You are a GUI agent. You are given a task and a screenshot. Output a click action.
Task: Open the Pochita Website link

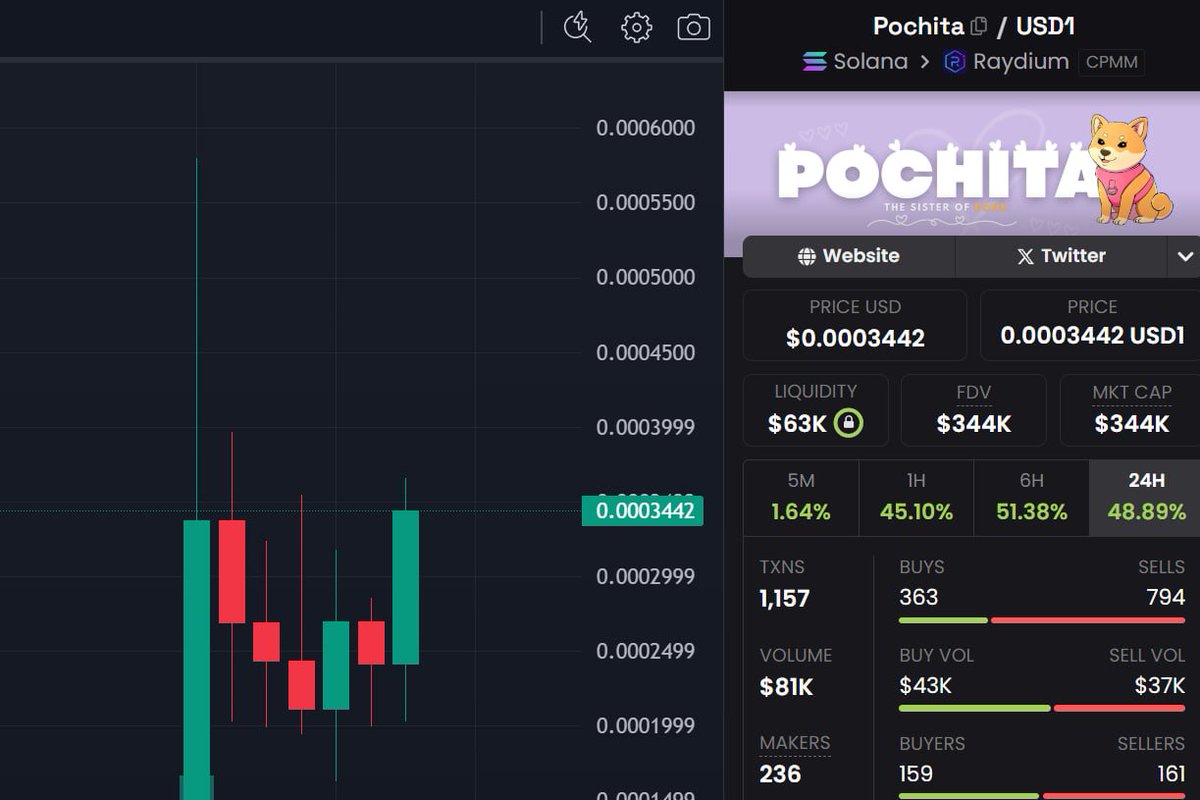pyautogui.click(x=849, y=256)
